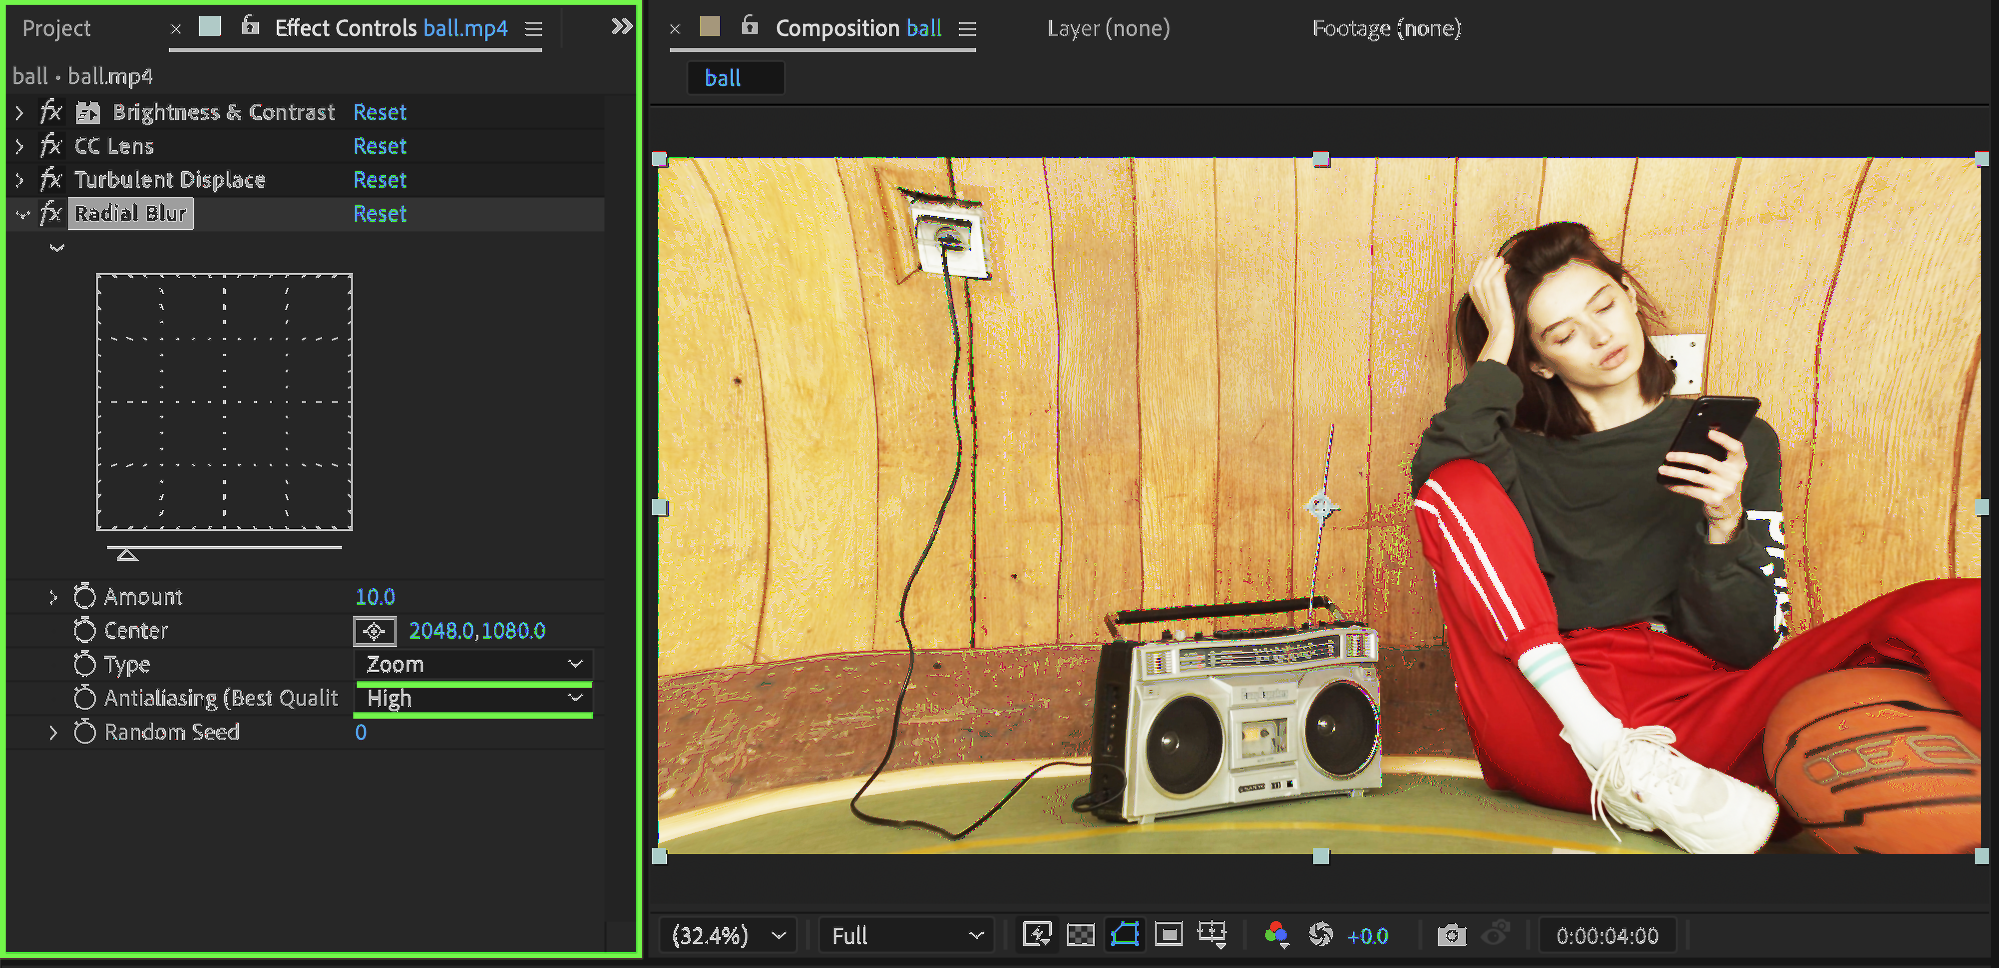This screenshot has height=968, width=1999.
Task: Open grid and guide options
Action: click(1212, 935)
